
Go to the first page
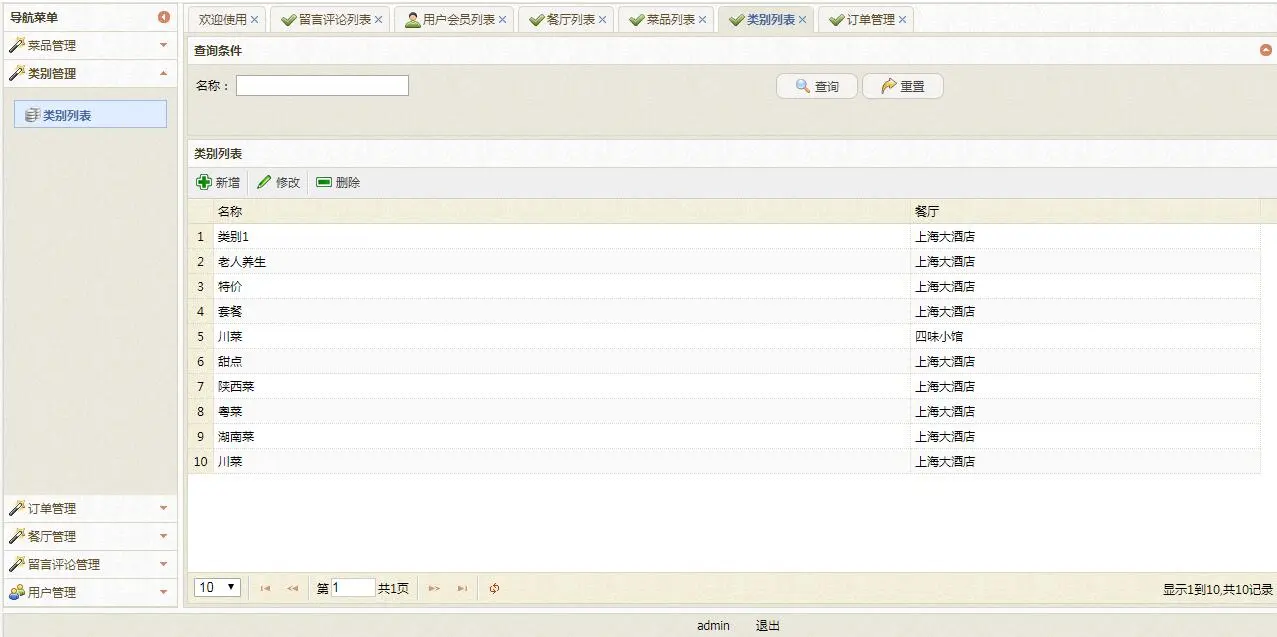pyautogui.click(x=265, y=588)
